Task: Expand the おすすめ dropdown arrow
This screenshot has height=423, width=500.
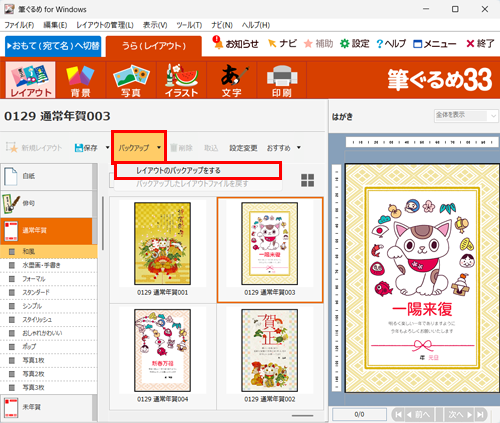Action: point(299,147)
